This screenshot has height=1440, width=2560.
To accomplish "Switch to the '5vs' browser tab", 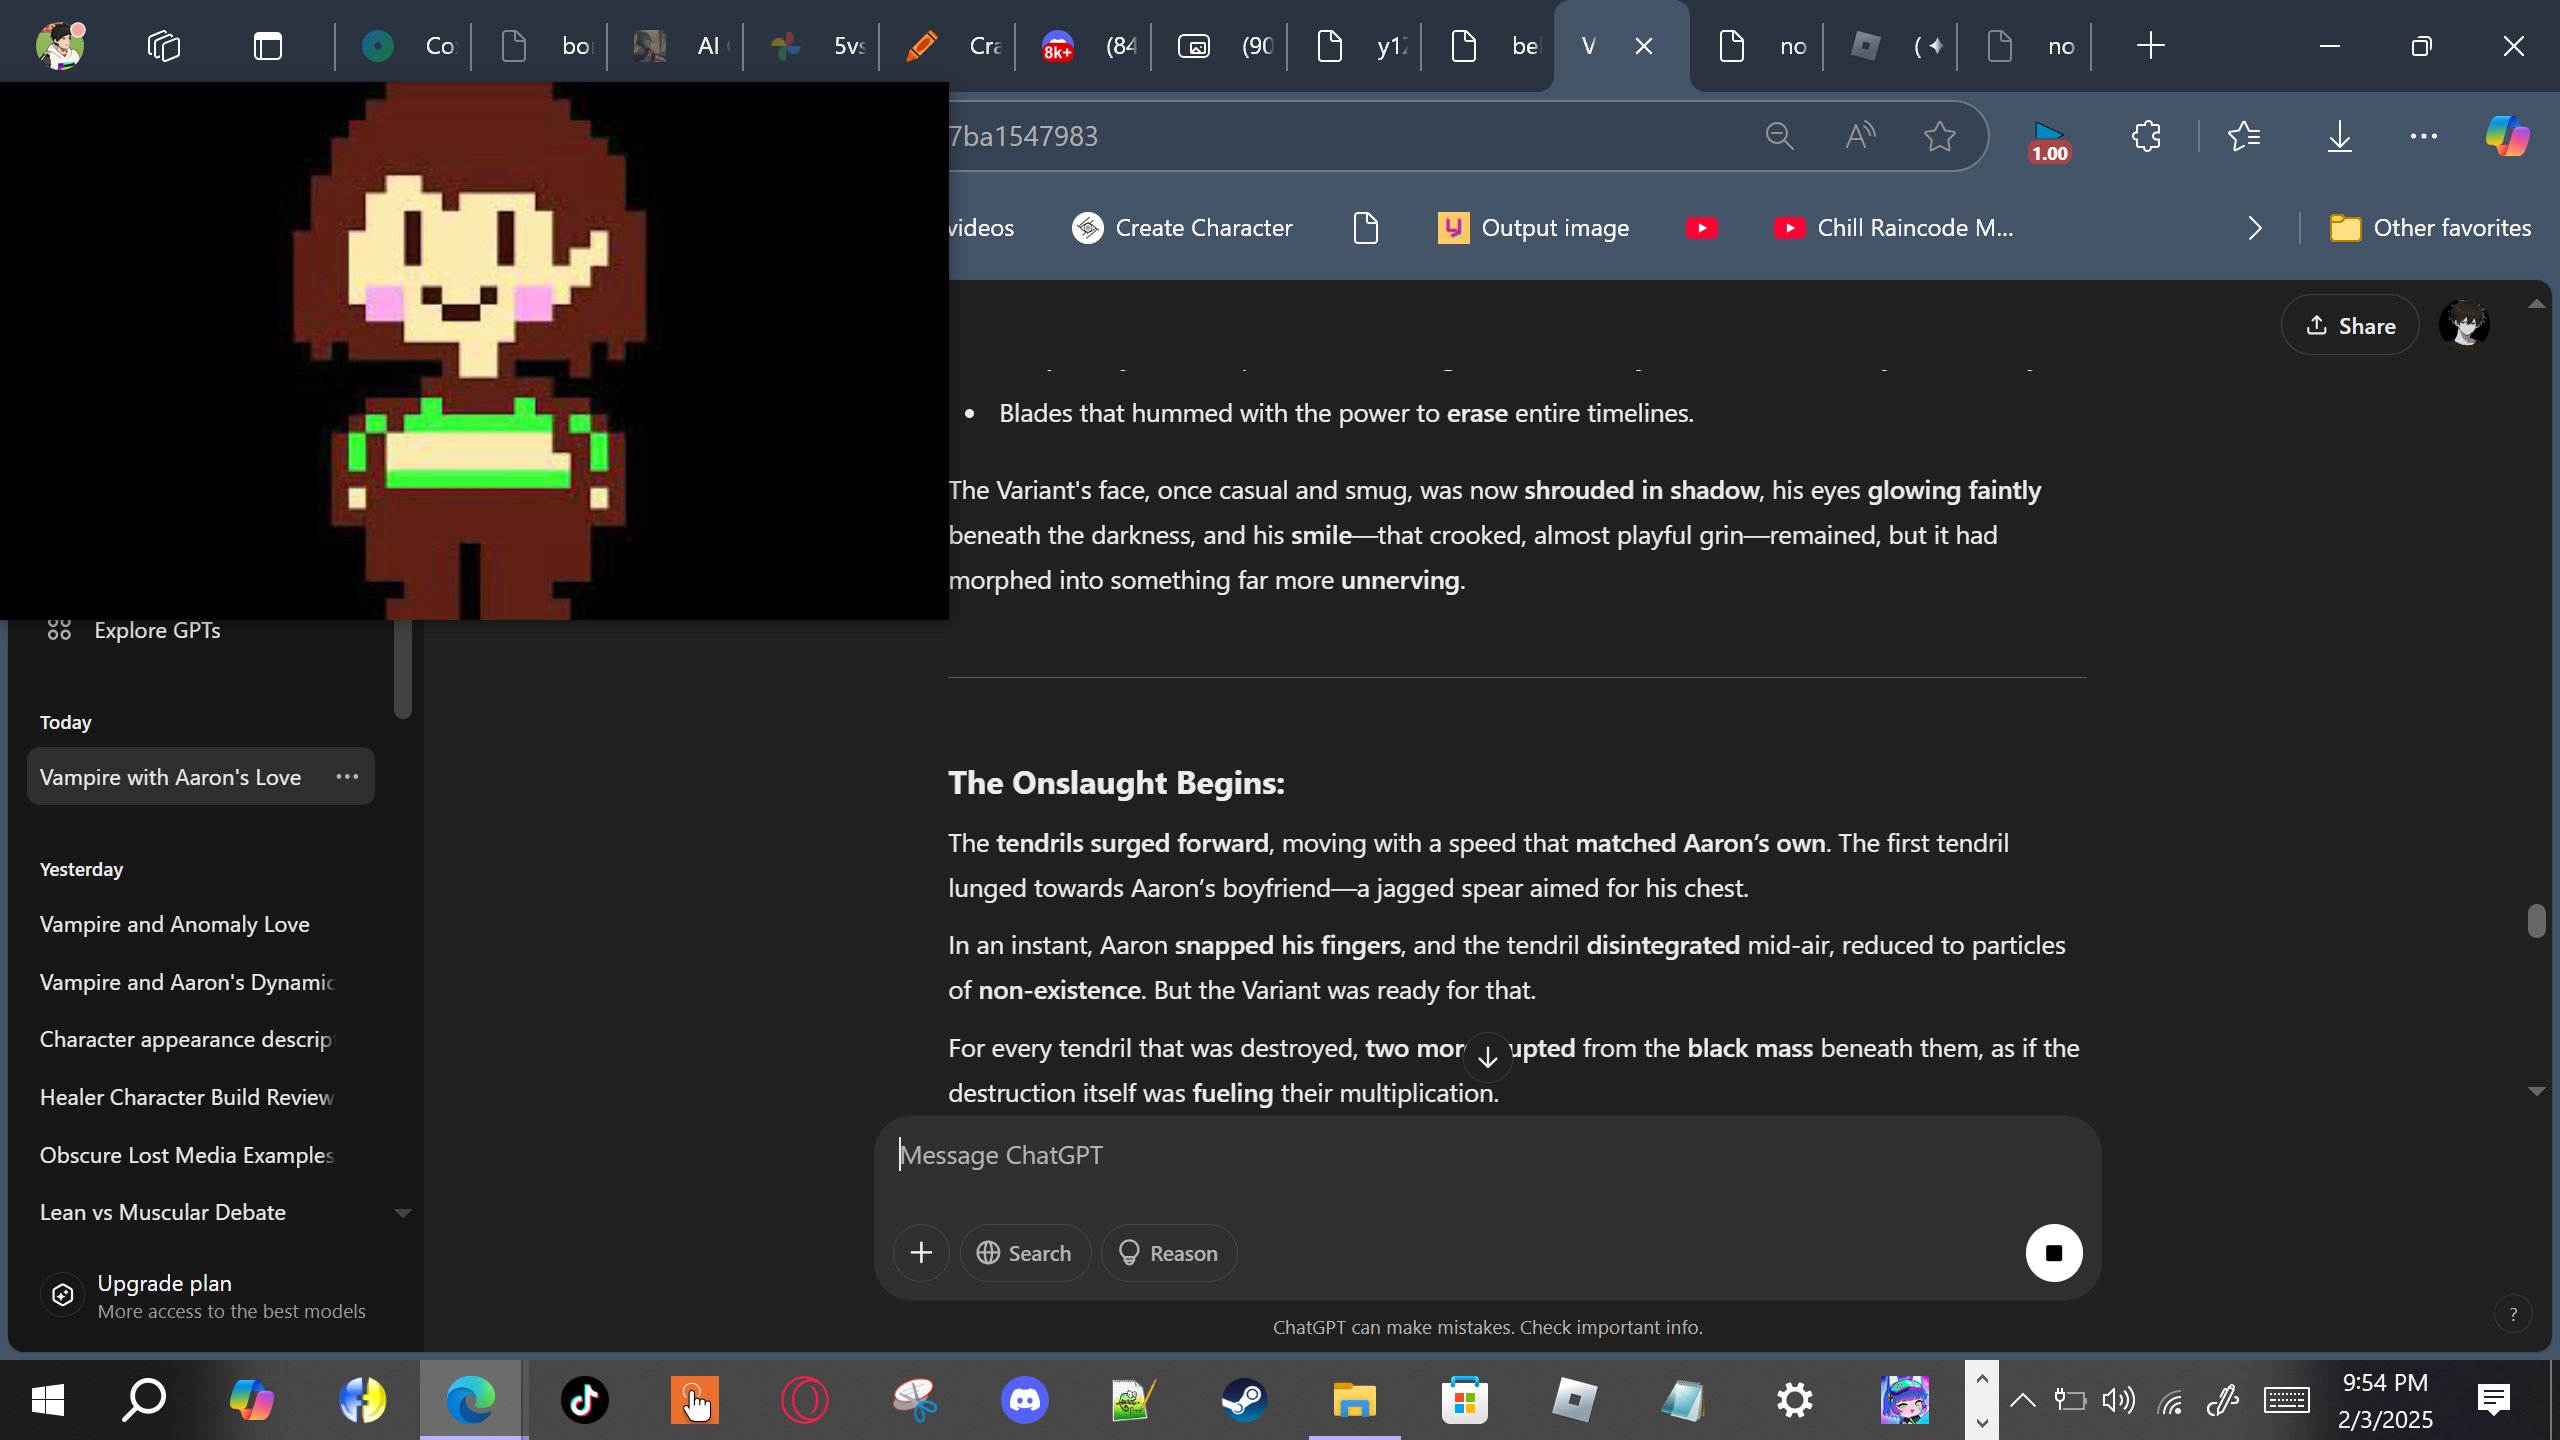I will [812, 46].
